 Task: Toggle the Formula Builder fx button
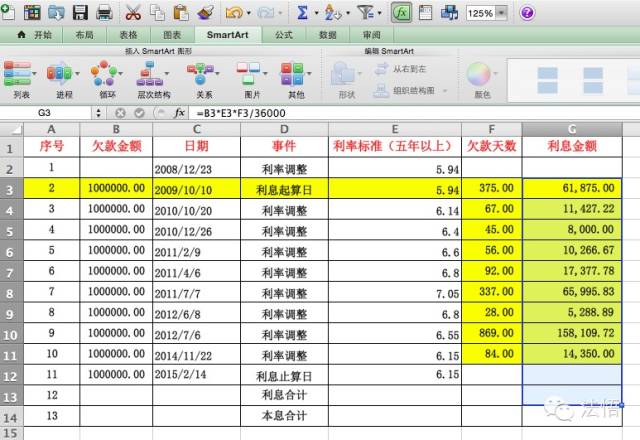402,13
